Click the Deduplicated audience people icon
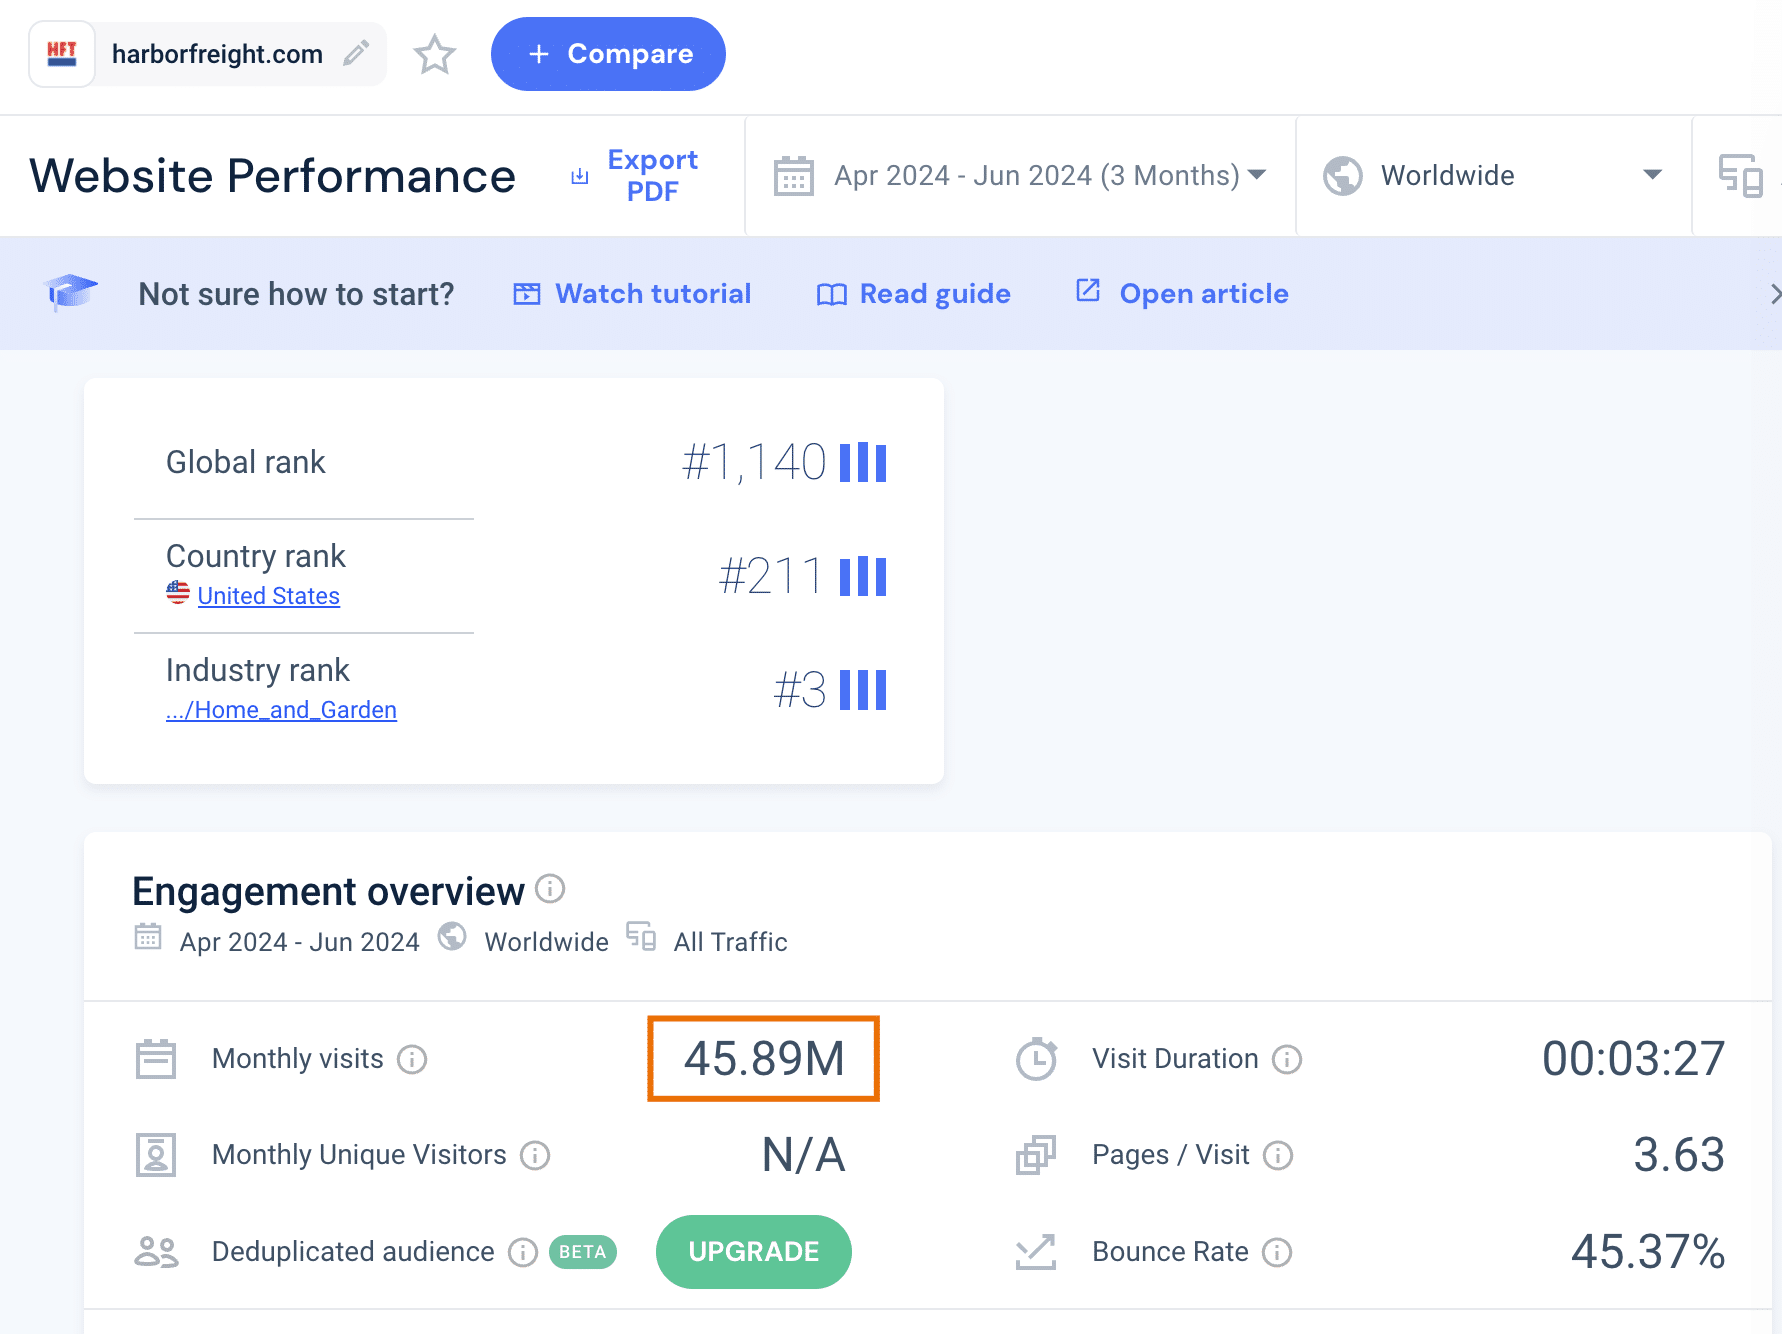 (x=156, y=1252)
